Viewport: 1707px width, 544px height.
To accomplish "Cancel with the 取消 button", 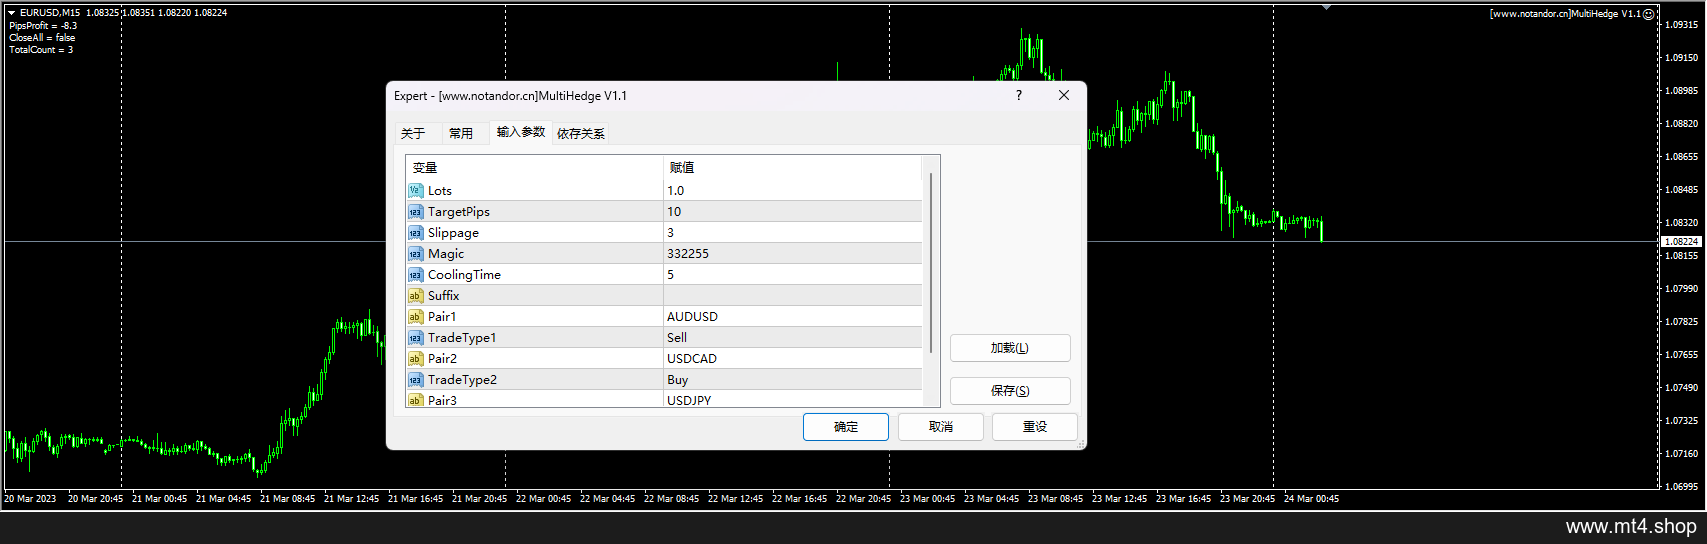I will pyautogui.click(x=941, y=427).
